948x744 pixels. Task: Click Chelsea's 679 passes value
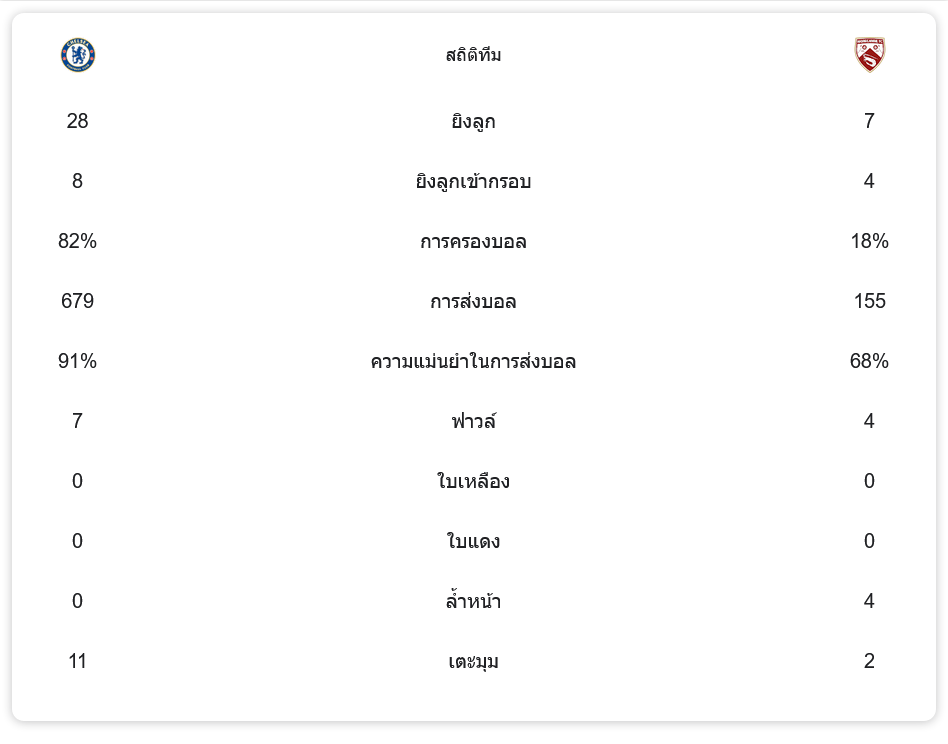point(78,301)
